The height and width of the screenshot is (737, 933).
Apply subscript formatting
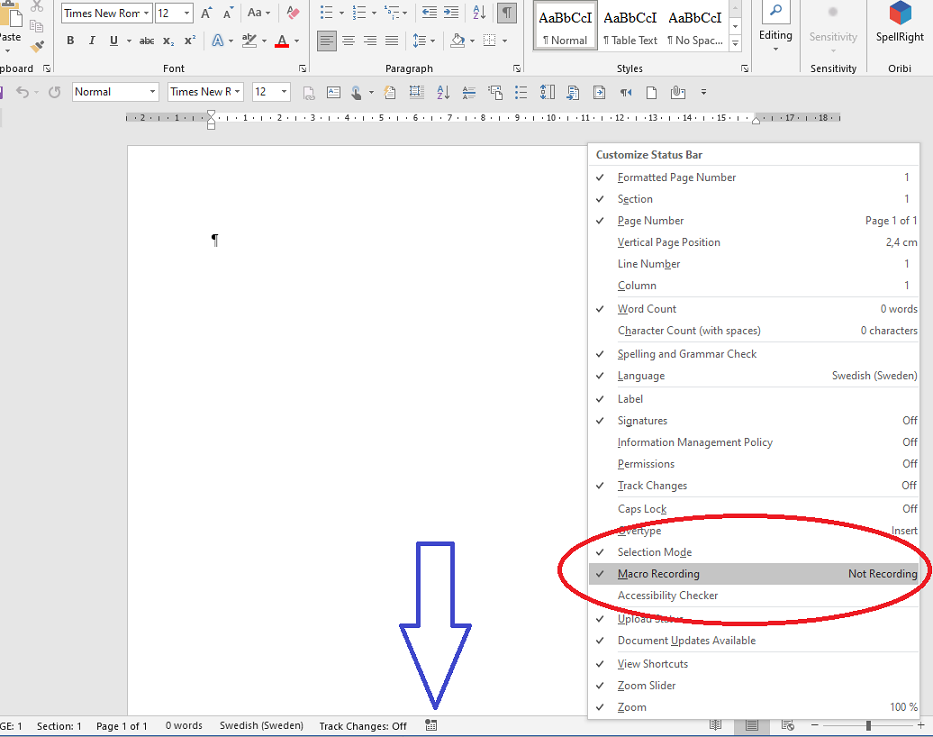168,40
